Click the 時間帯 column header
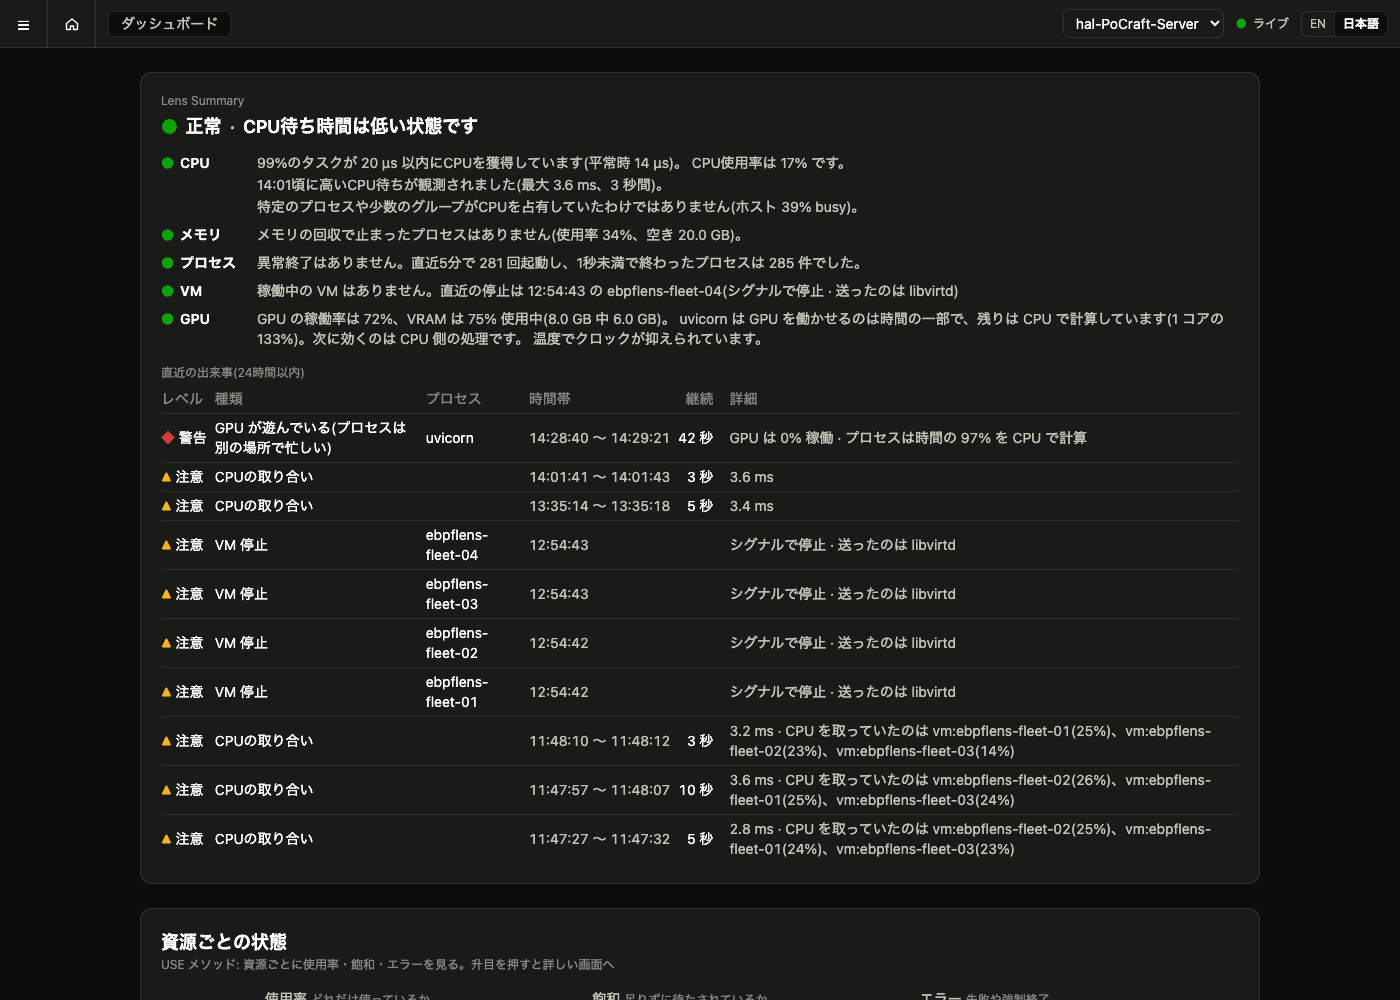The width and height of the screenshot is (1400, 1000). [x=550, y=399]
